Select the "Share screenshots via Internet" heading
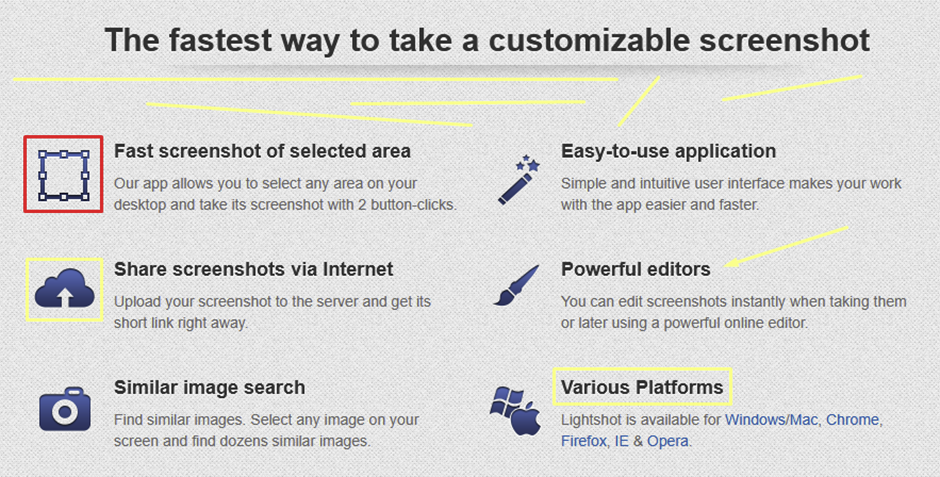The image size is (940, 477). pos(253,269)
